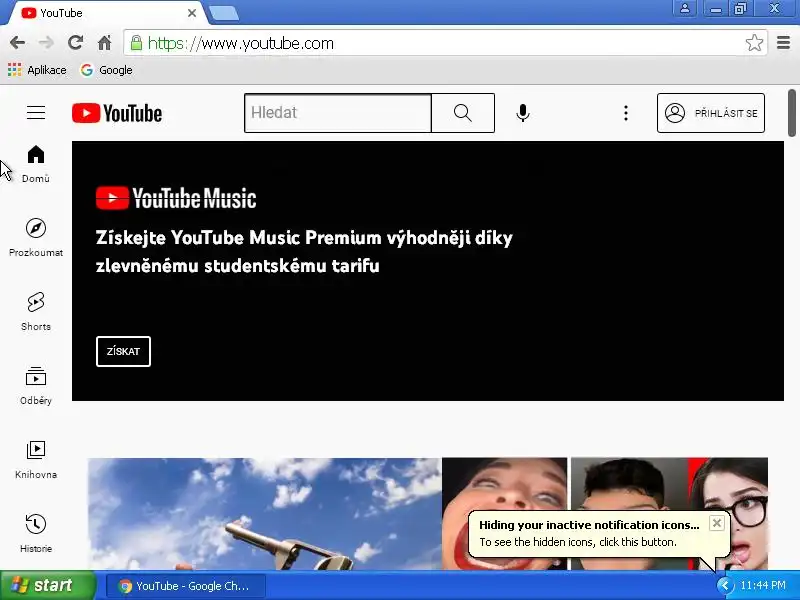This screenshot has height=600, width=800.
Task: Open the blue sky video thumbnail
Action: [264, 514]
